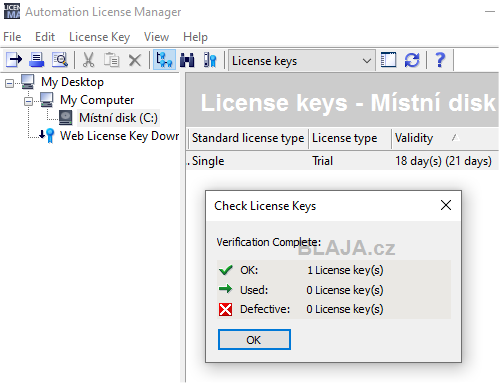This screenshot has height=383, width=499.
Task: Select the Single license row cell
Action: point(208,161)
